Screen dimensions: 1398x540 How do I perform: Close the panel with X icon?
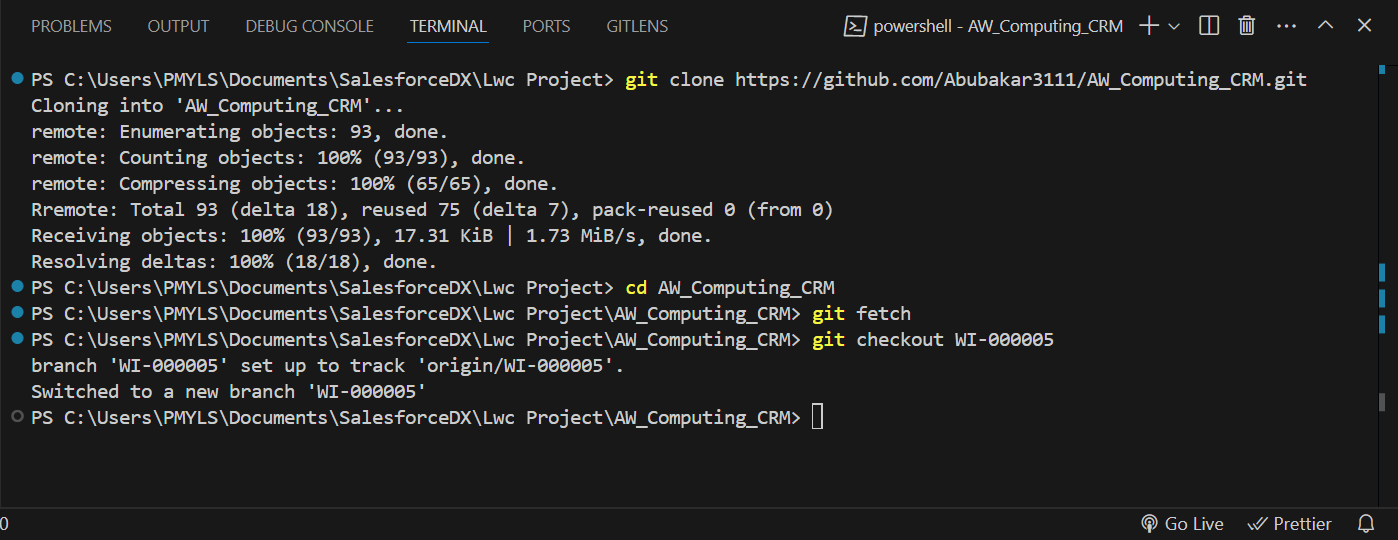click(1365, 26)
